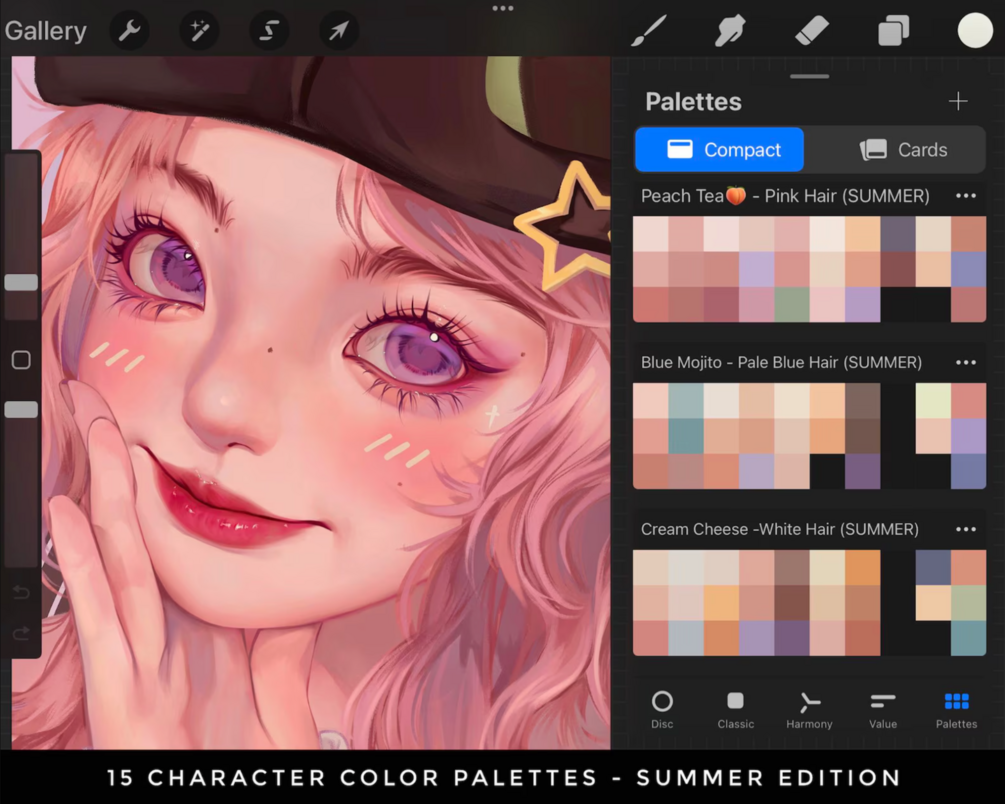Pick teal swatch in Blue Mojito top row
The height and width of the screenshot is (804, 1005).
pos(686,401)
